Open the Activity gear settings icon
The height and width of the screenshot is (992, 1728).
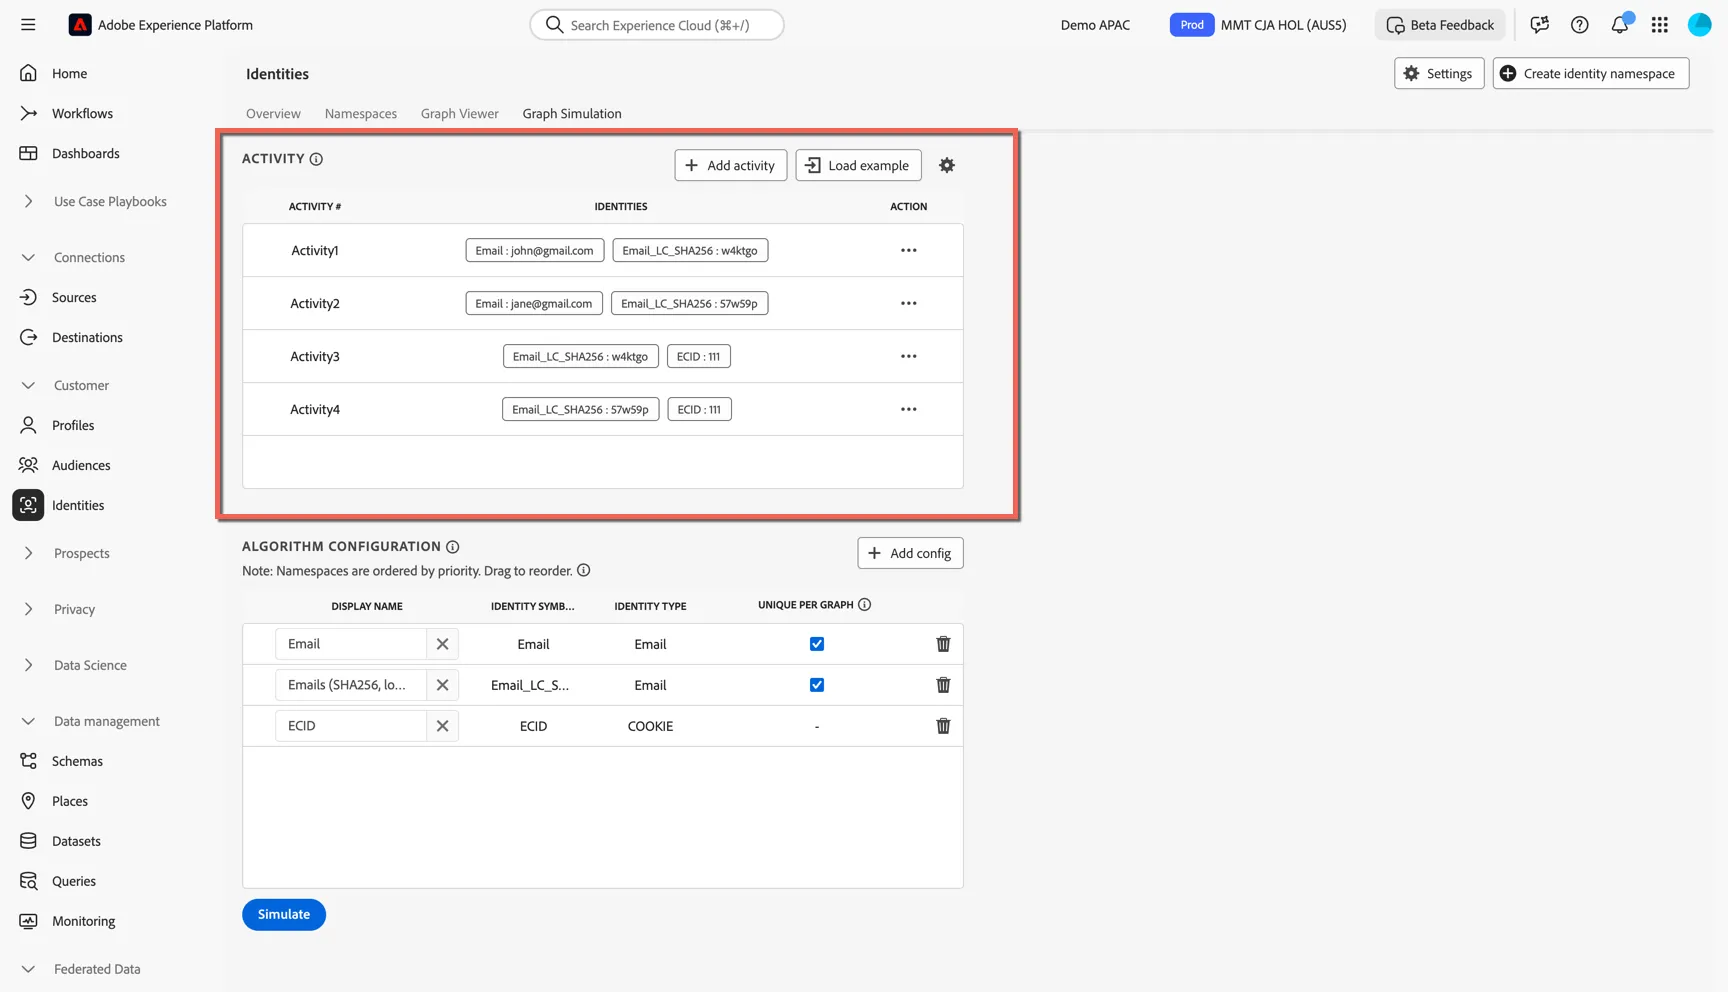pyautogui.click(x=947, y=165)
